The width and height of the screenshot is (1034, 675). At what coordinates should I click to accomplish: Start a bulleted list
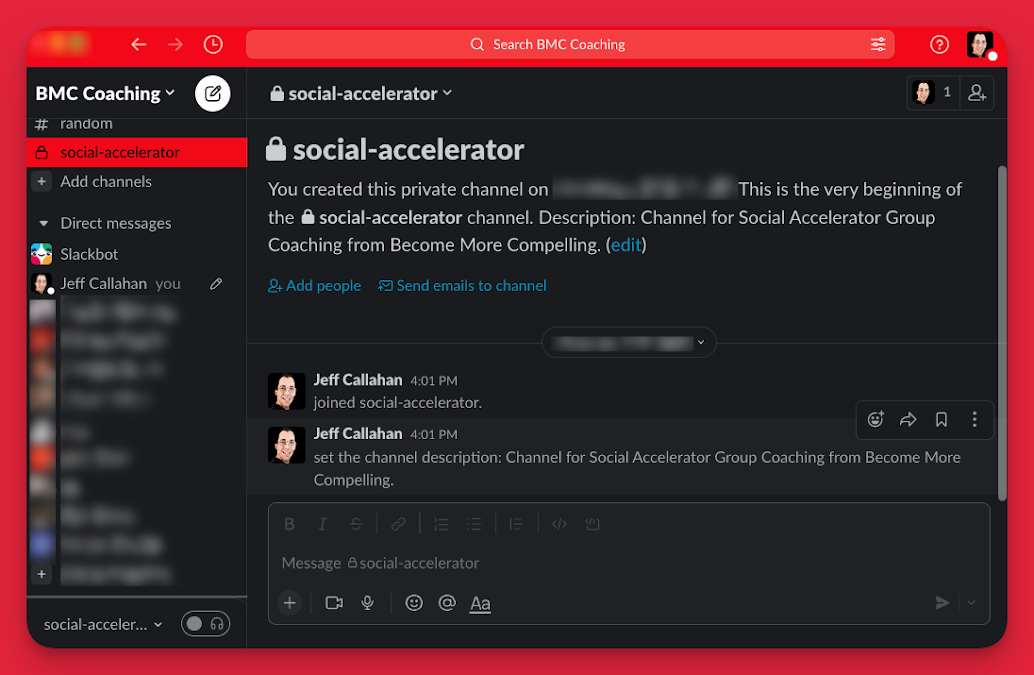pyautogui.click(x=474, y=524)
